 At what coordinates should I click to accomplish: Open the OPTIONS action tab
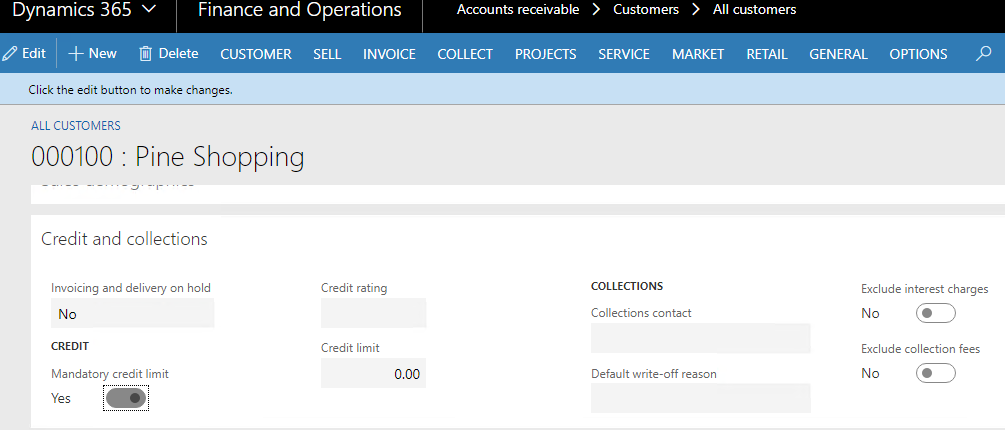coord(918,54)
